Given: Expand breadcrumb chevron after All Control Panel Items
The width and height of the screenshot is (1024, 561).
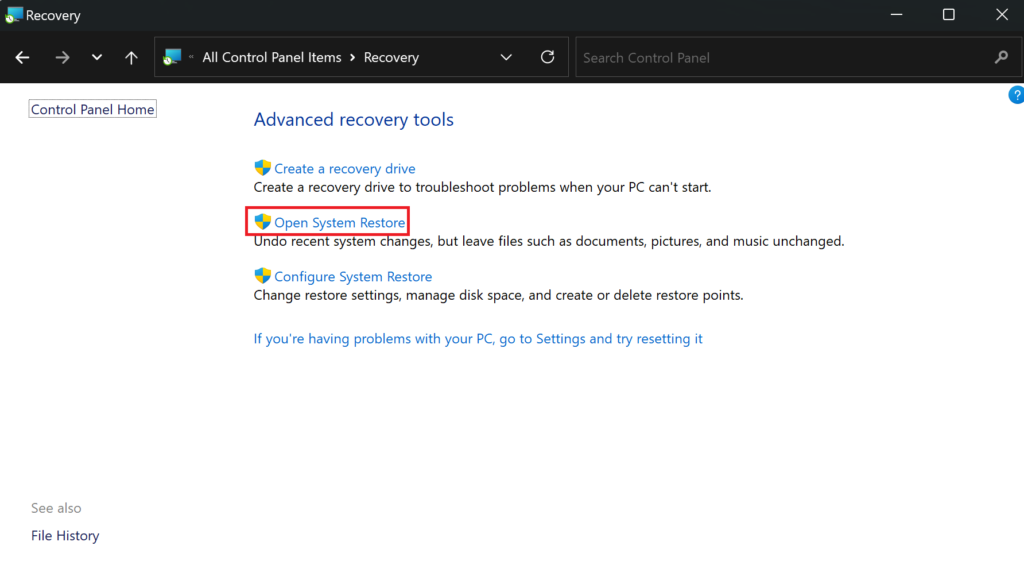Looking at the screenshot, I should (353, 58).
